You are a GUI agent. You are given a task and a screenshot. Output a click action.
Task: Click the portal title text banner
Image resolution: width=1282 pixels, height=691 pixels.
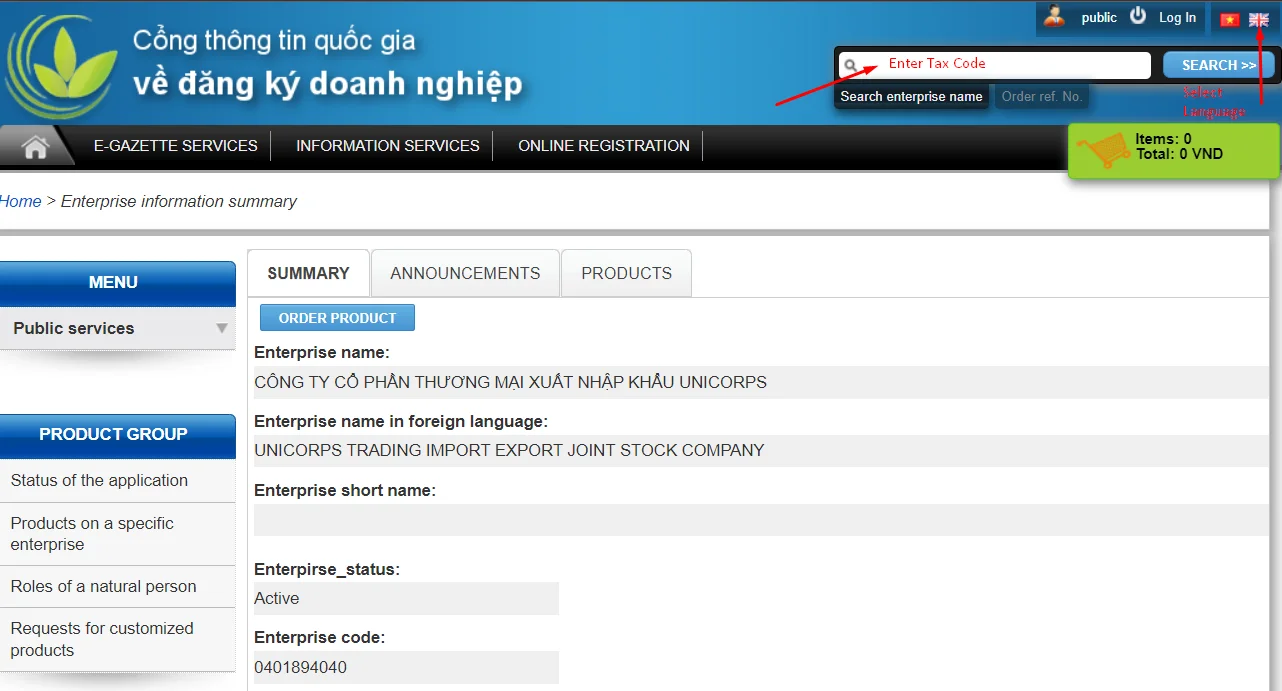[328, 62]
